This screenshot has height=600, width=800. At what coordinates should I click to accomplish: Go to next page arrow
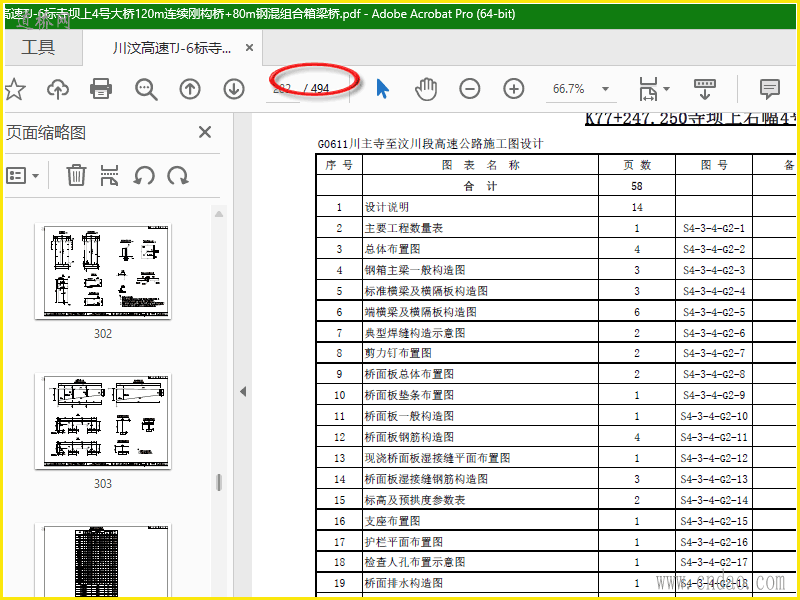[234, 89]
